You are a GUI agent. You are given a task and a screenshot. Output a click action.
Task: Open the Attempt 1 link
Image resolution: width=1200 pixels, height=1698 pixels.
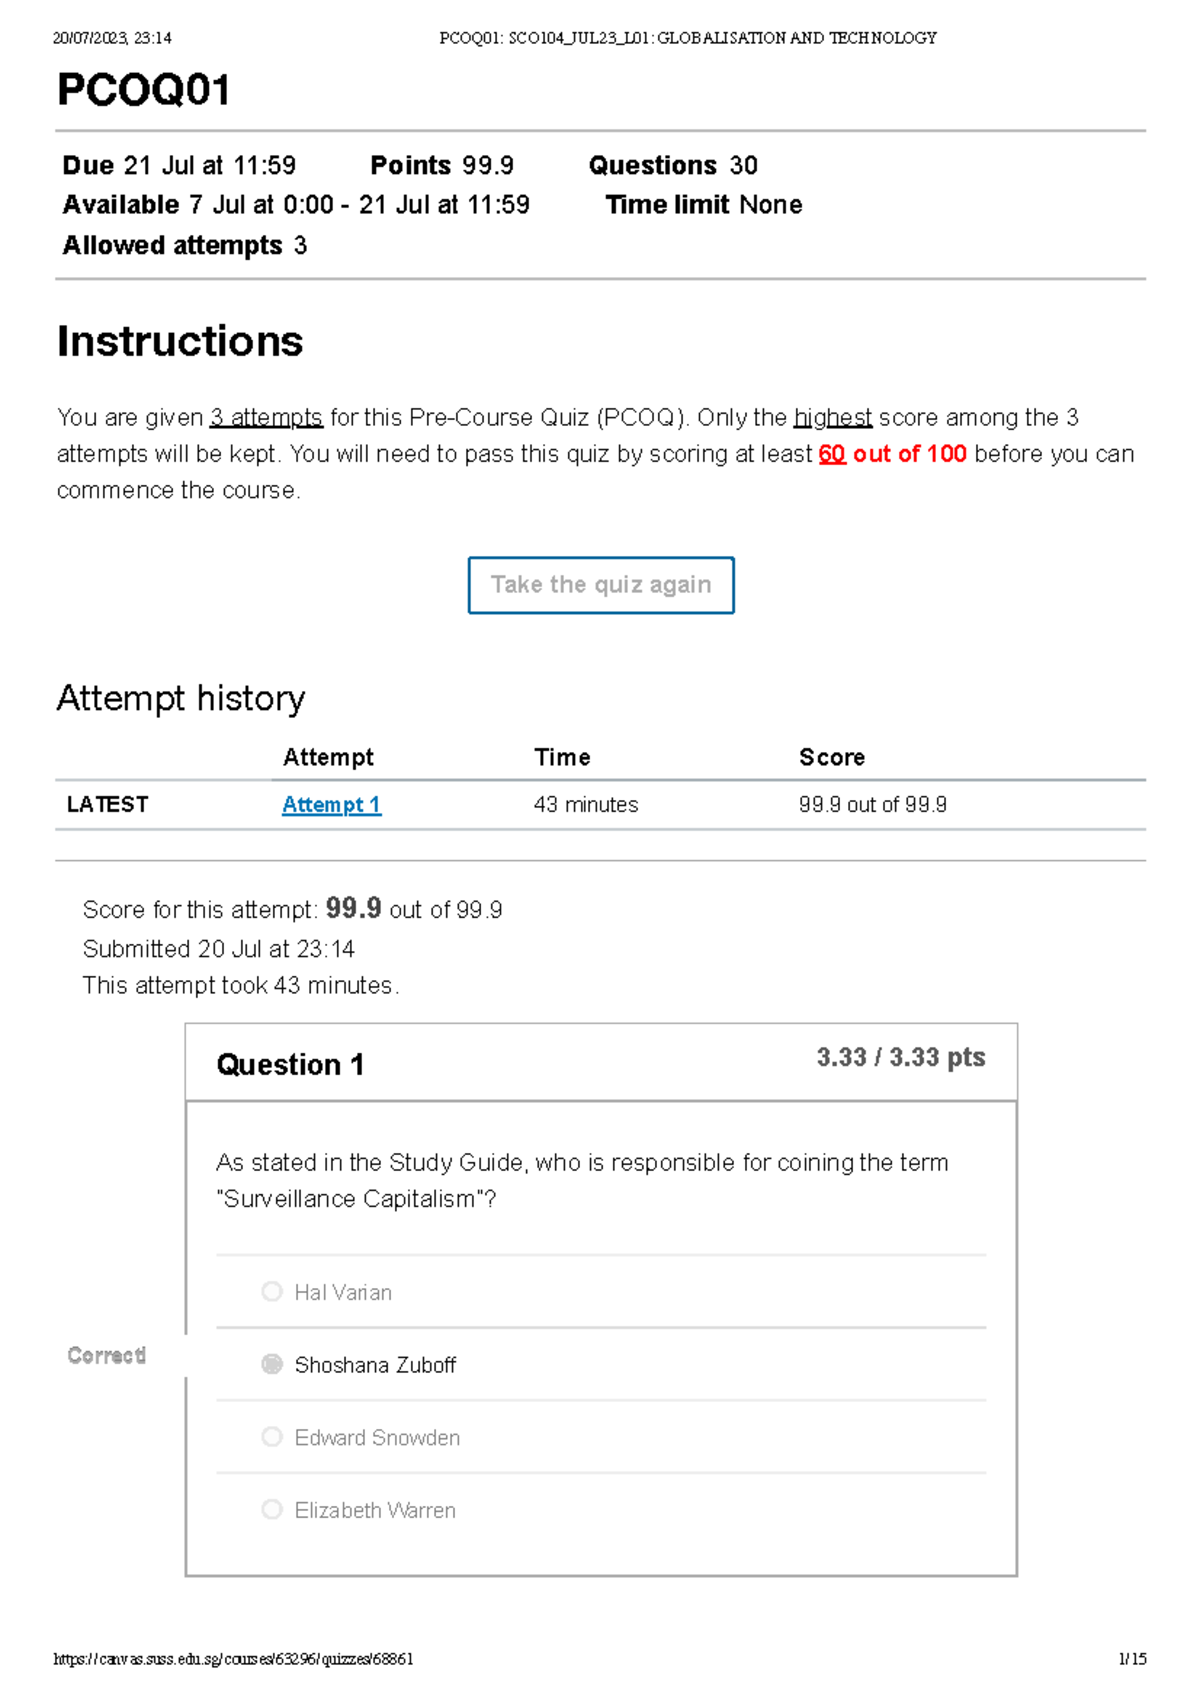[x=331, y=805]
